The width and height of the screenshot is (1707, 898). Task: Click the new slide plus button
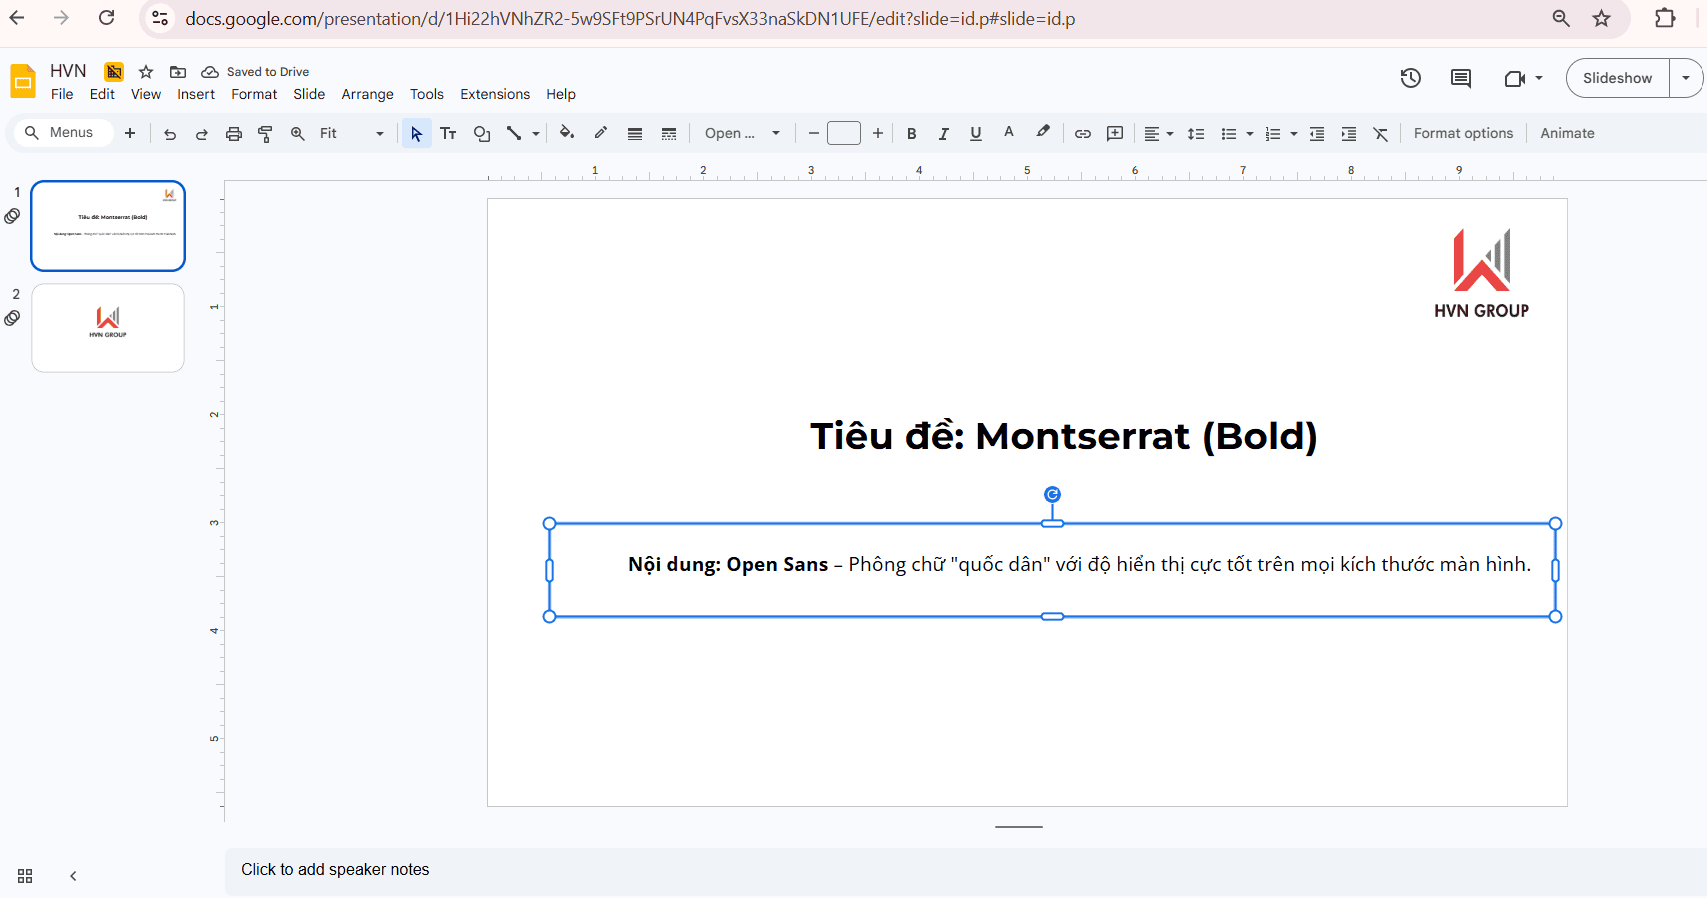coord(130,133)
